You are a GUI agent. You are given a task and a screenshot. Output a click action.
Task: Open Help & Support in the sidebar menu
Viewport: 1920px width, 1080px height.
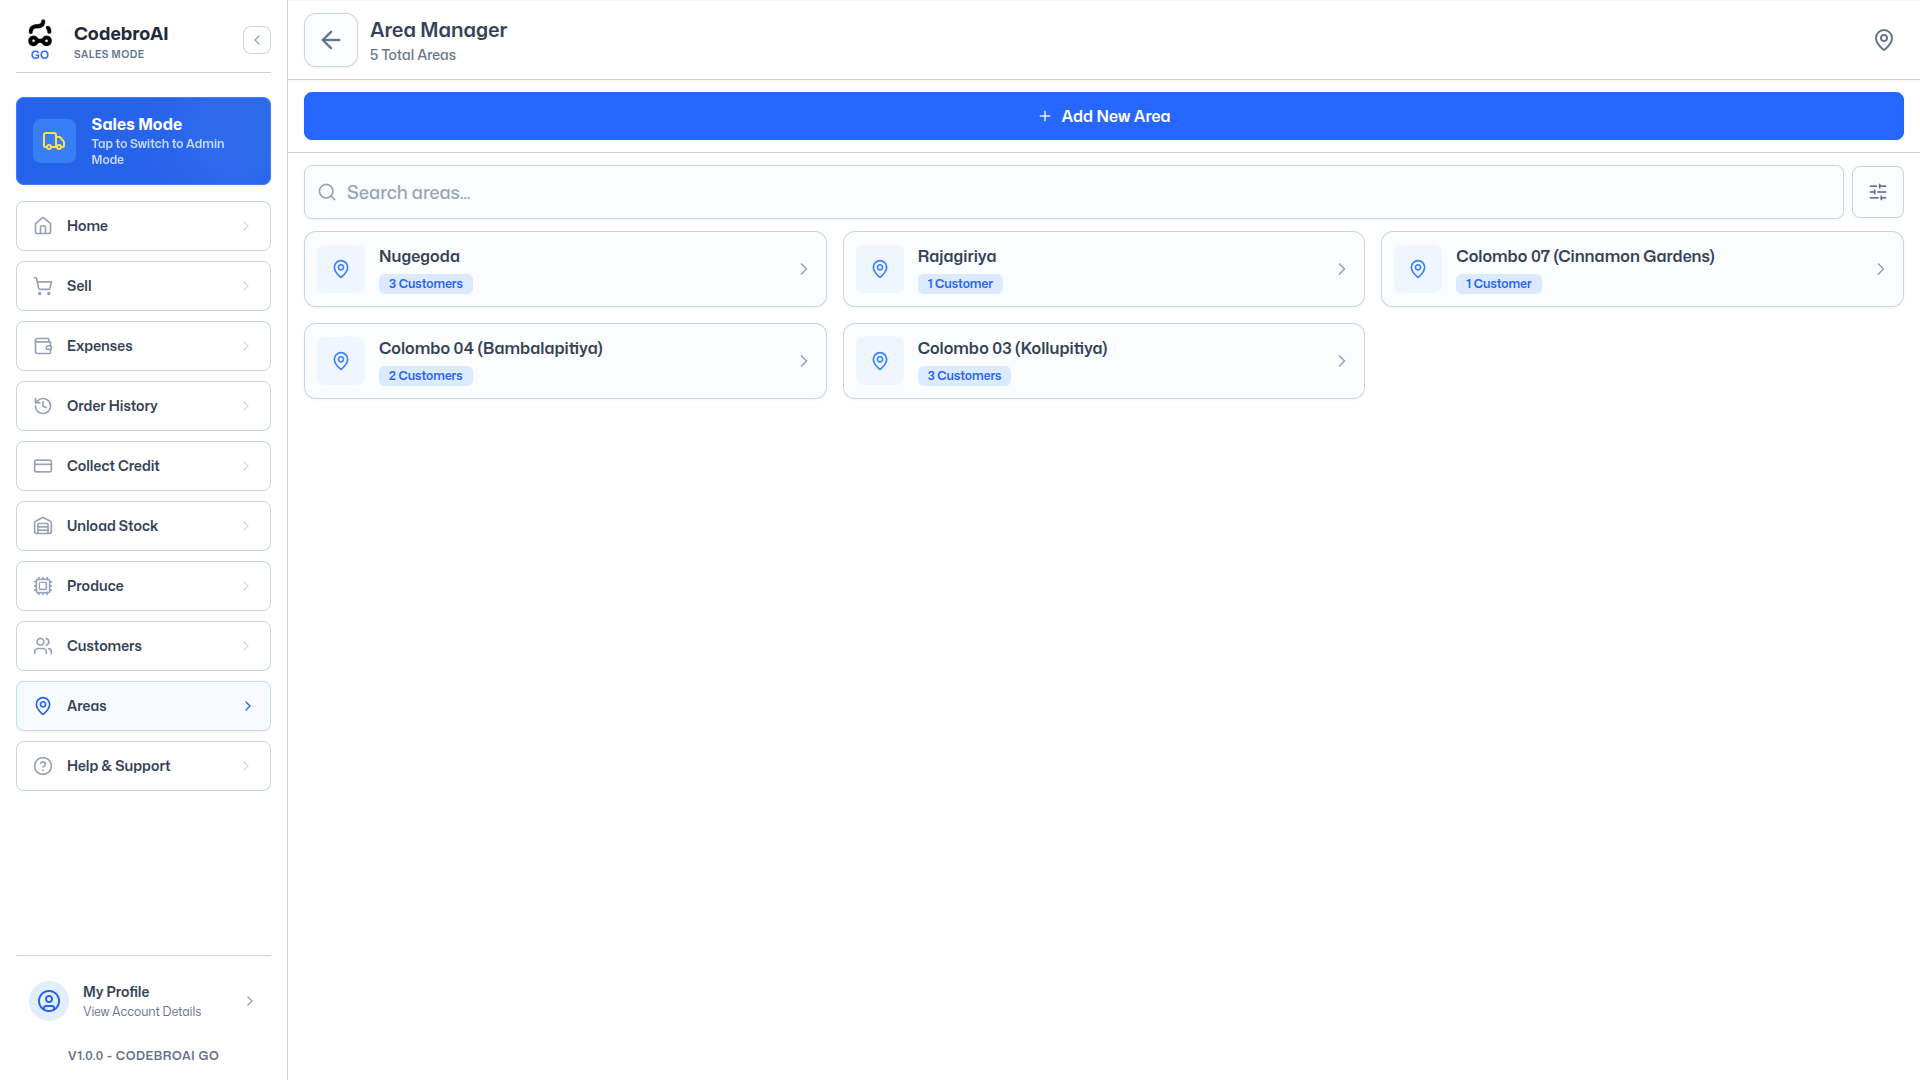pyautogui.click(x=143, y=766)
